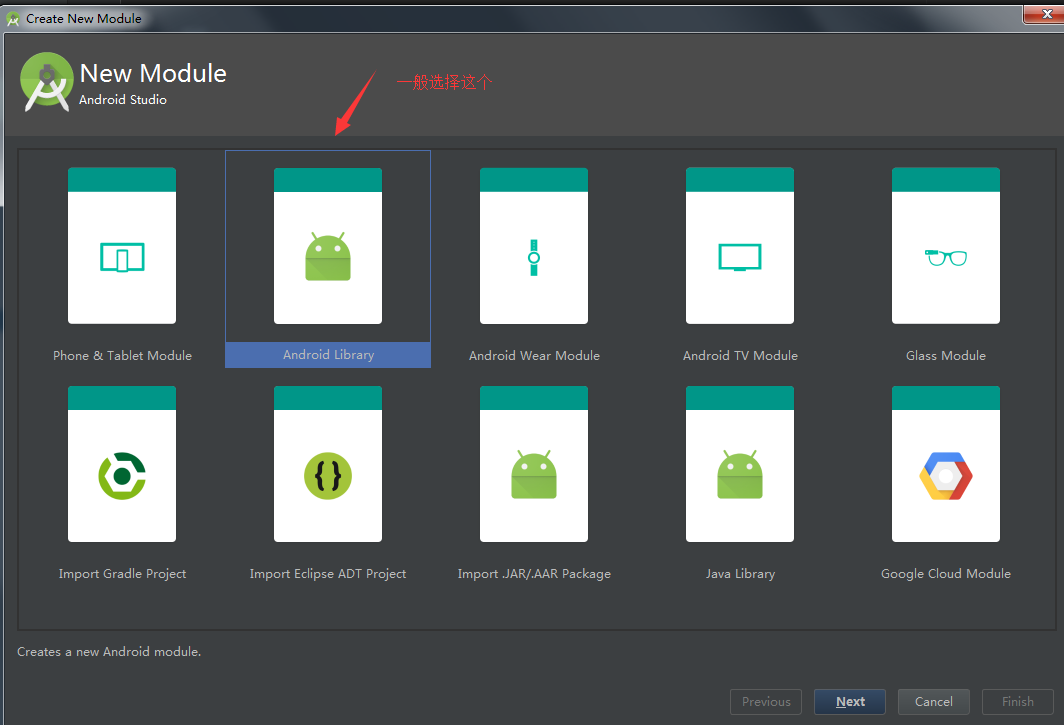The image size is (1064, 725).
Task: Close the Create New Module dialog
Action: [1045, 14]
